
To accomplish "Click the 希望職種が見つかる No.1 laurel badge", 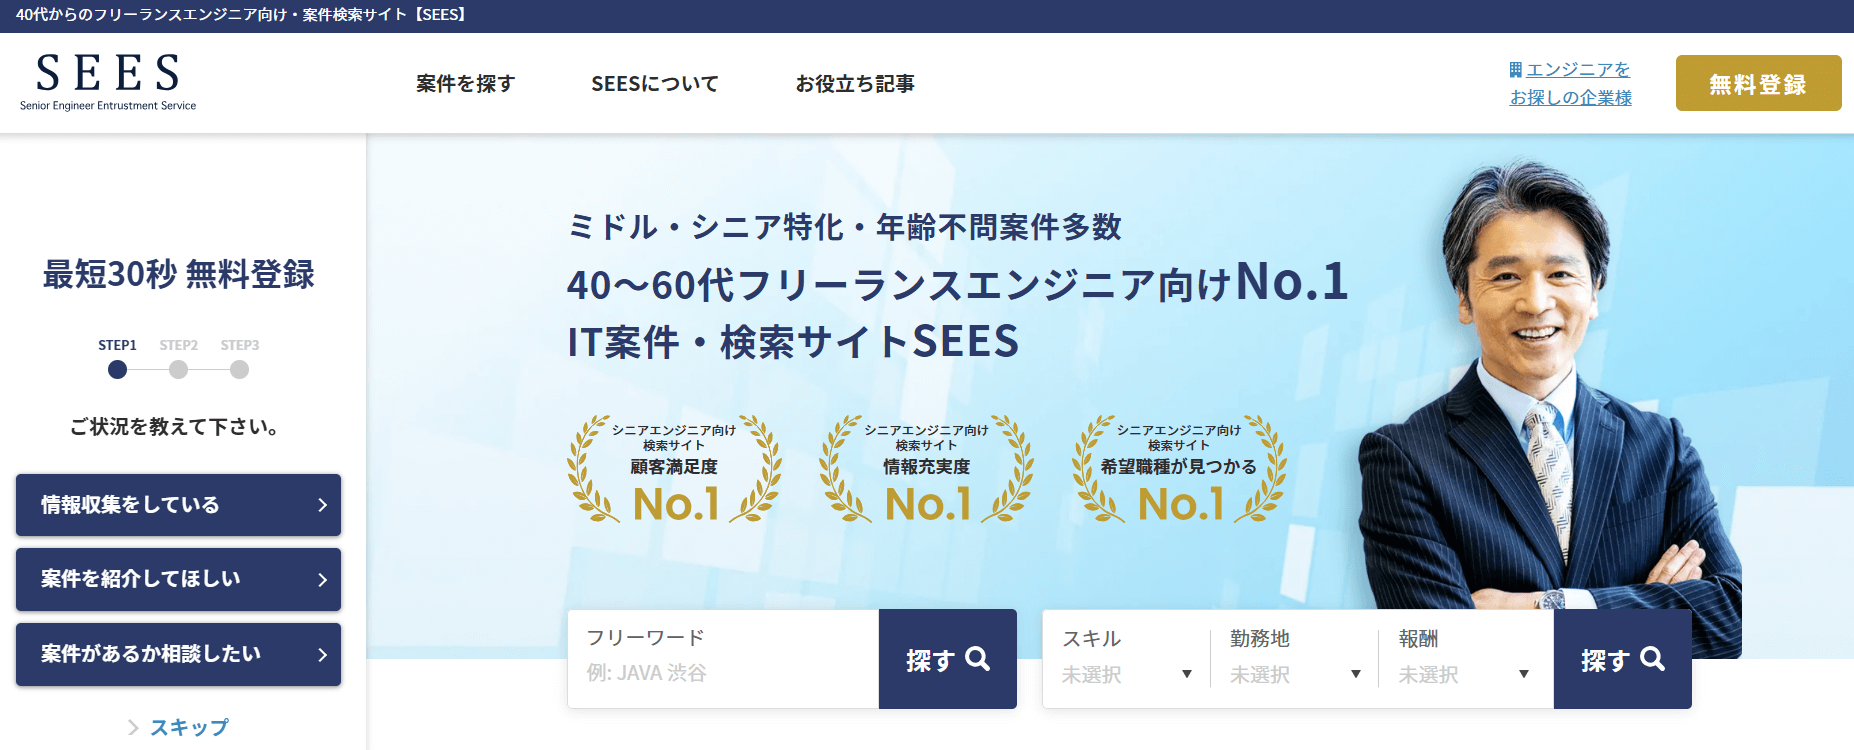I will 1179,469.
